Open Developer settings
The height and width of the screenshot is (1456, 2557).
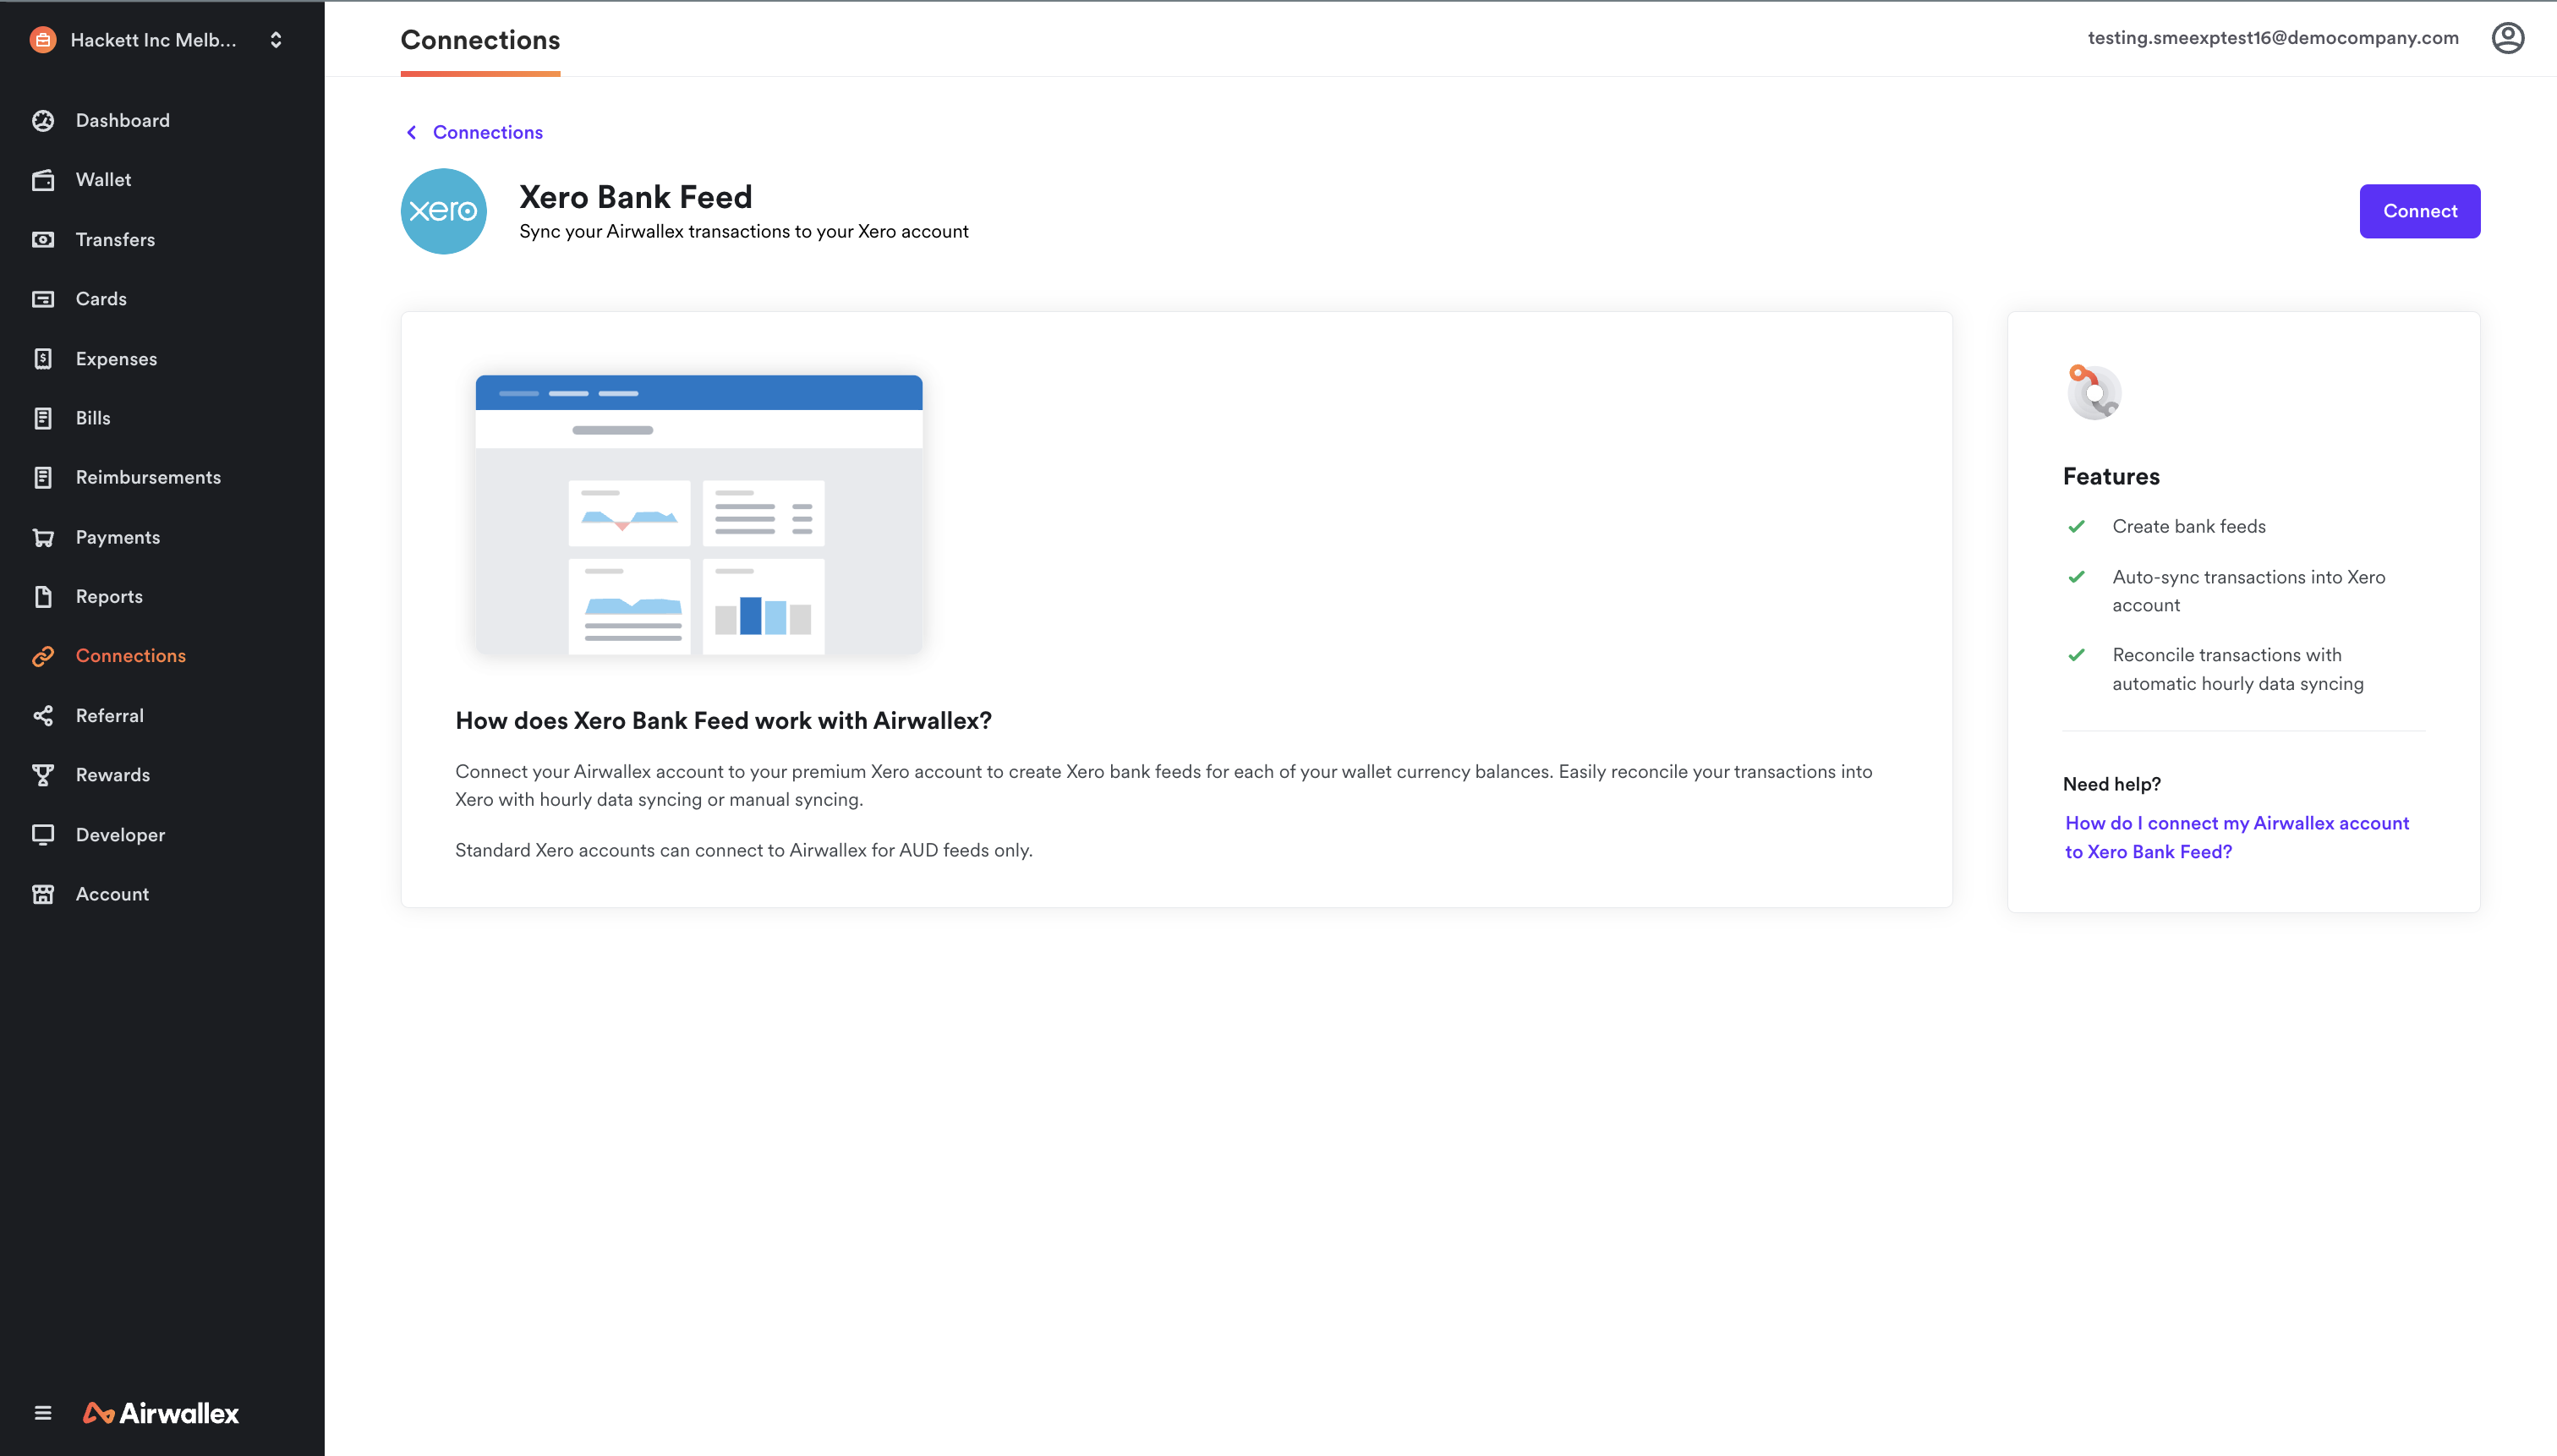(120, 835)
